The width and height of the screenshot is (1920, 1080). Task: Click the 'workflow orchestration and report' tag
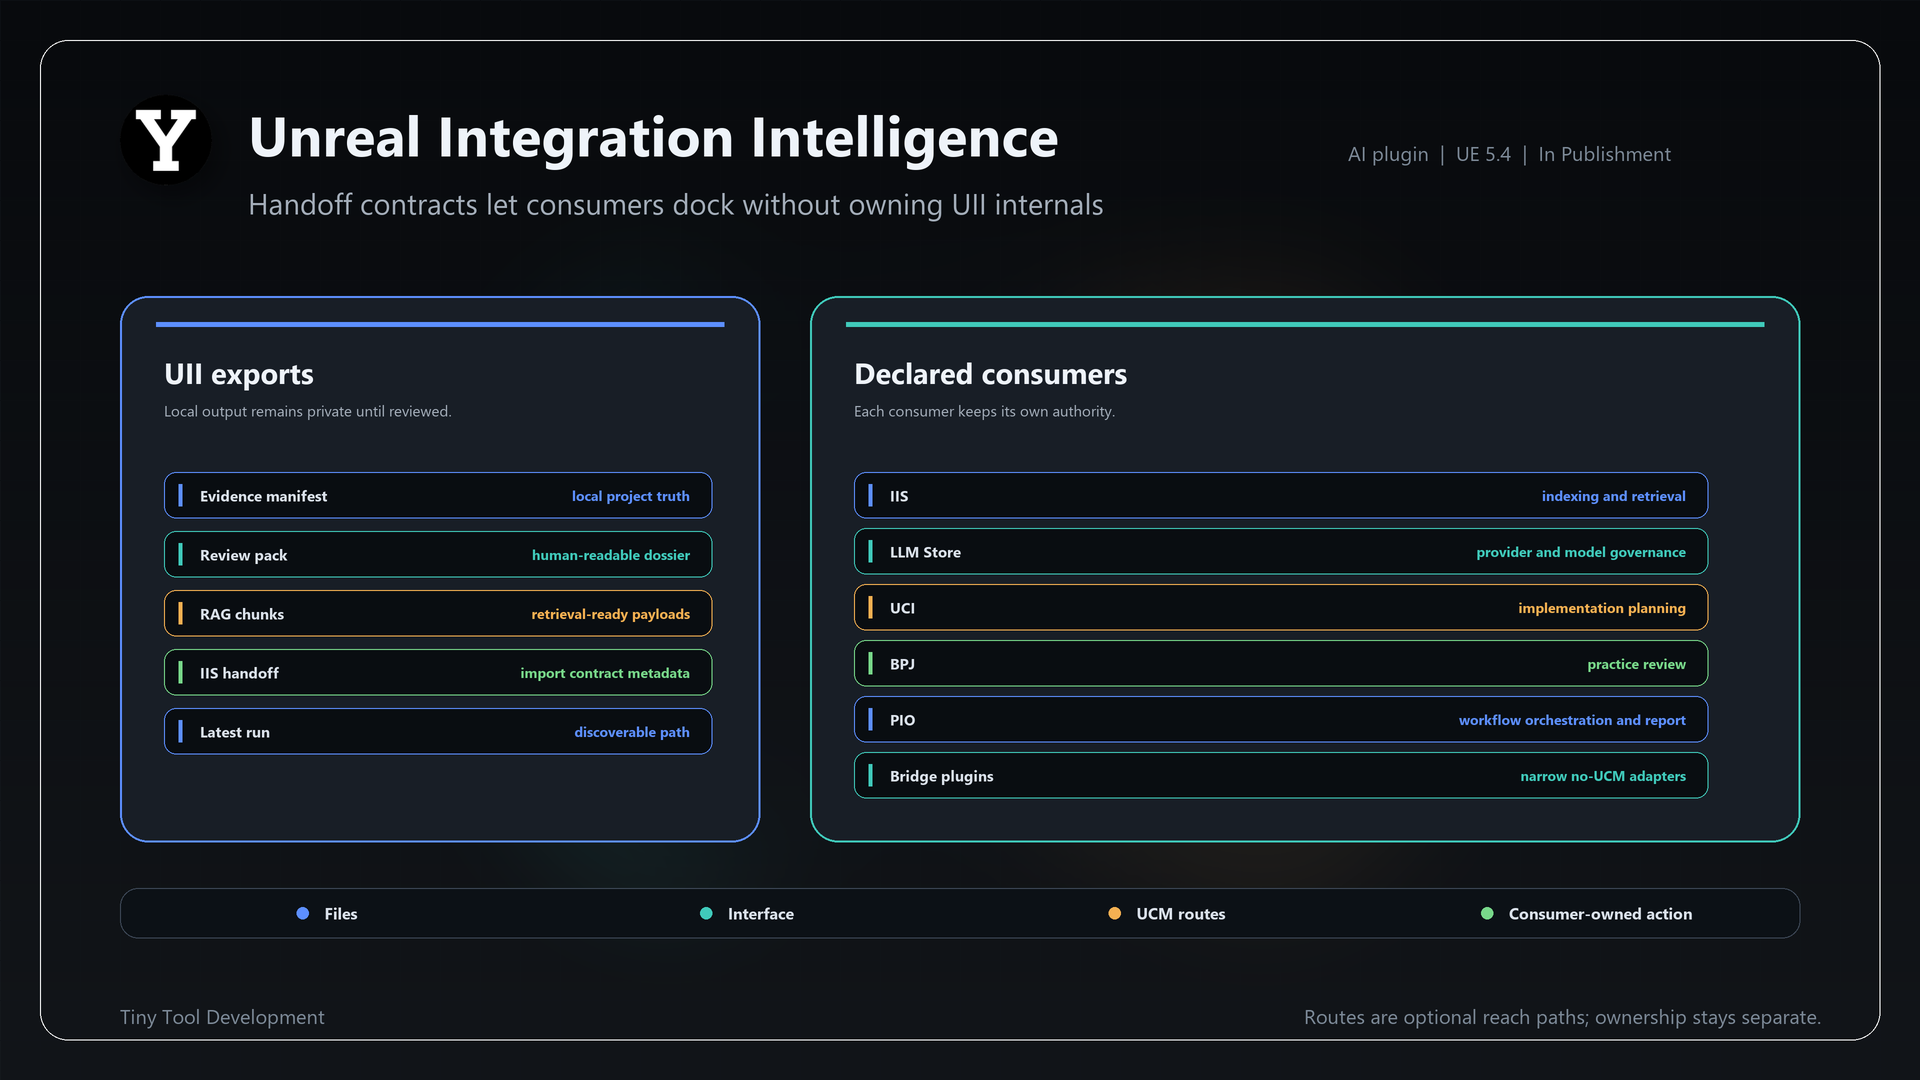[x=1572, y=720]
